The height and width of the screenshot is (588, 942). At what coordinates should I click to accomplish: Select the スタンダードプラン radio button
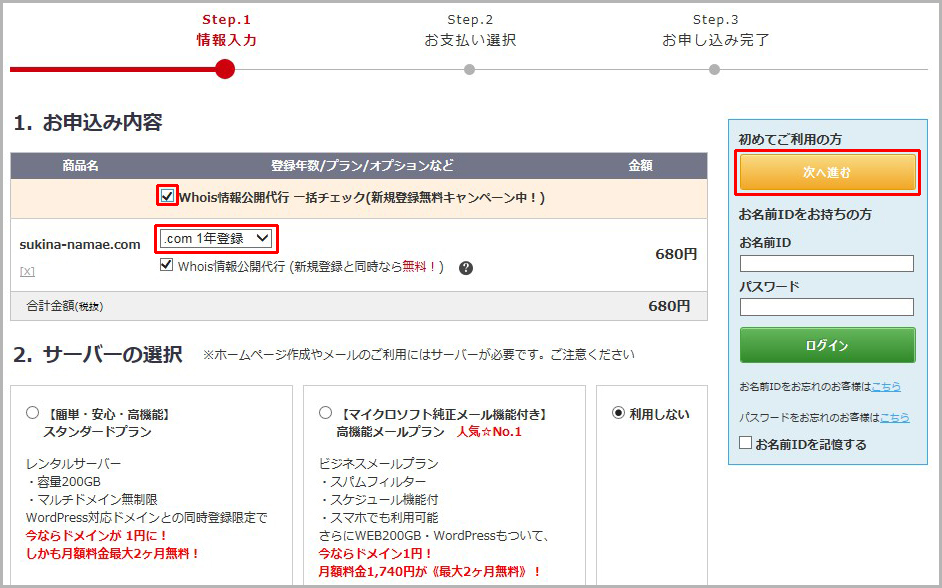tap(32, 413)
